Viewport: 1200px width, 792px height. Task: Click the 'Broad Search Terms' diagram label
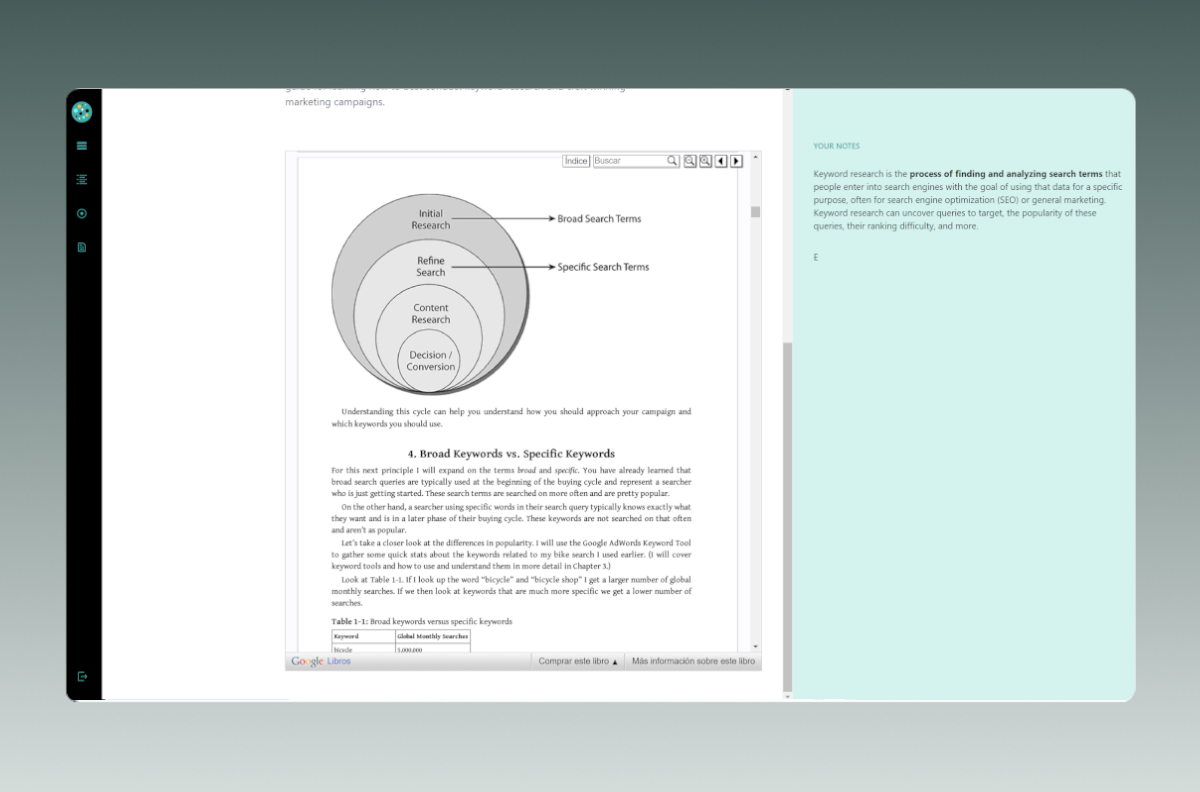599,219
